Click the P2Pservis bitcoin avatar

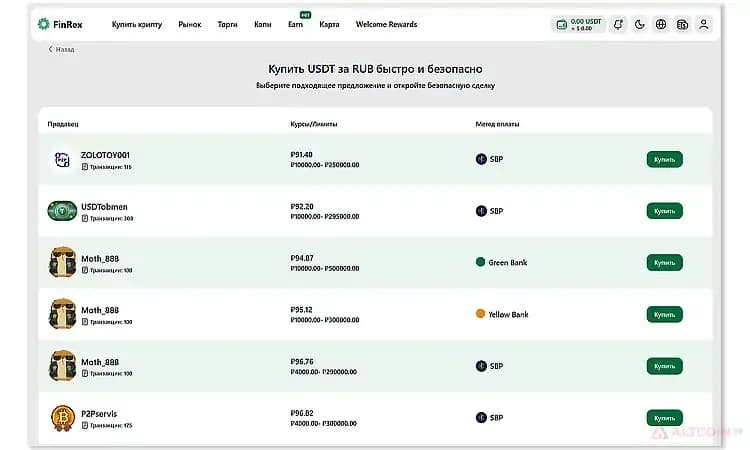pyautogui.click(x=63, y=418)
